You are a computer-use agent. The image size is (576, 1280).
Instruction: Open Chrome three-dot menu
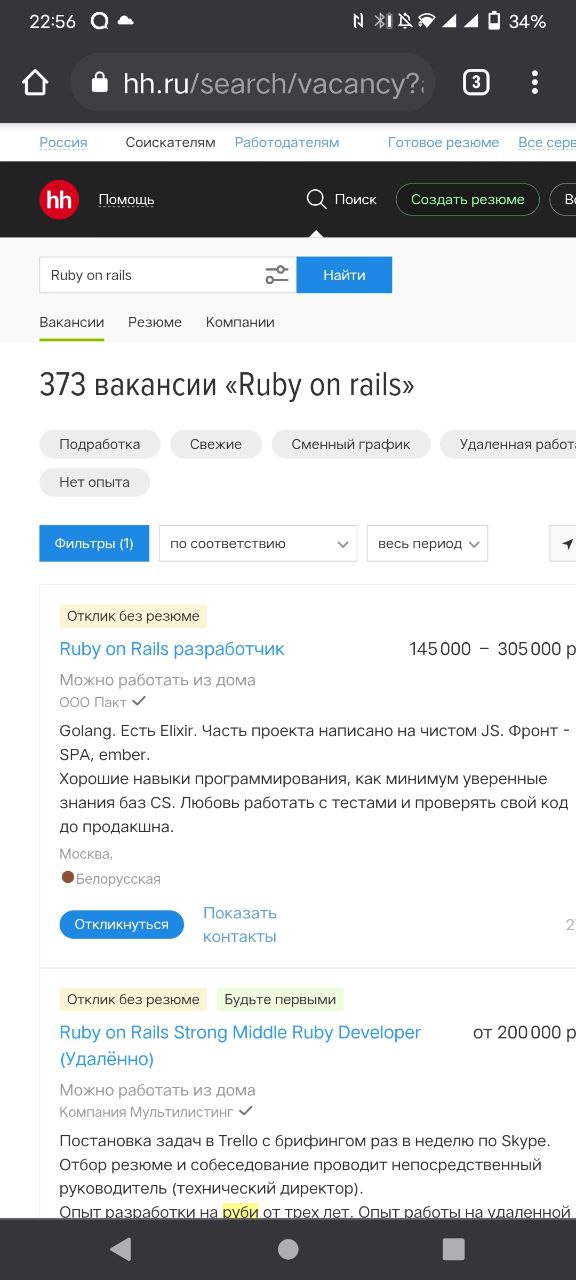coord(535,83)
